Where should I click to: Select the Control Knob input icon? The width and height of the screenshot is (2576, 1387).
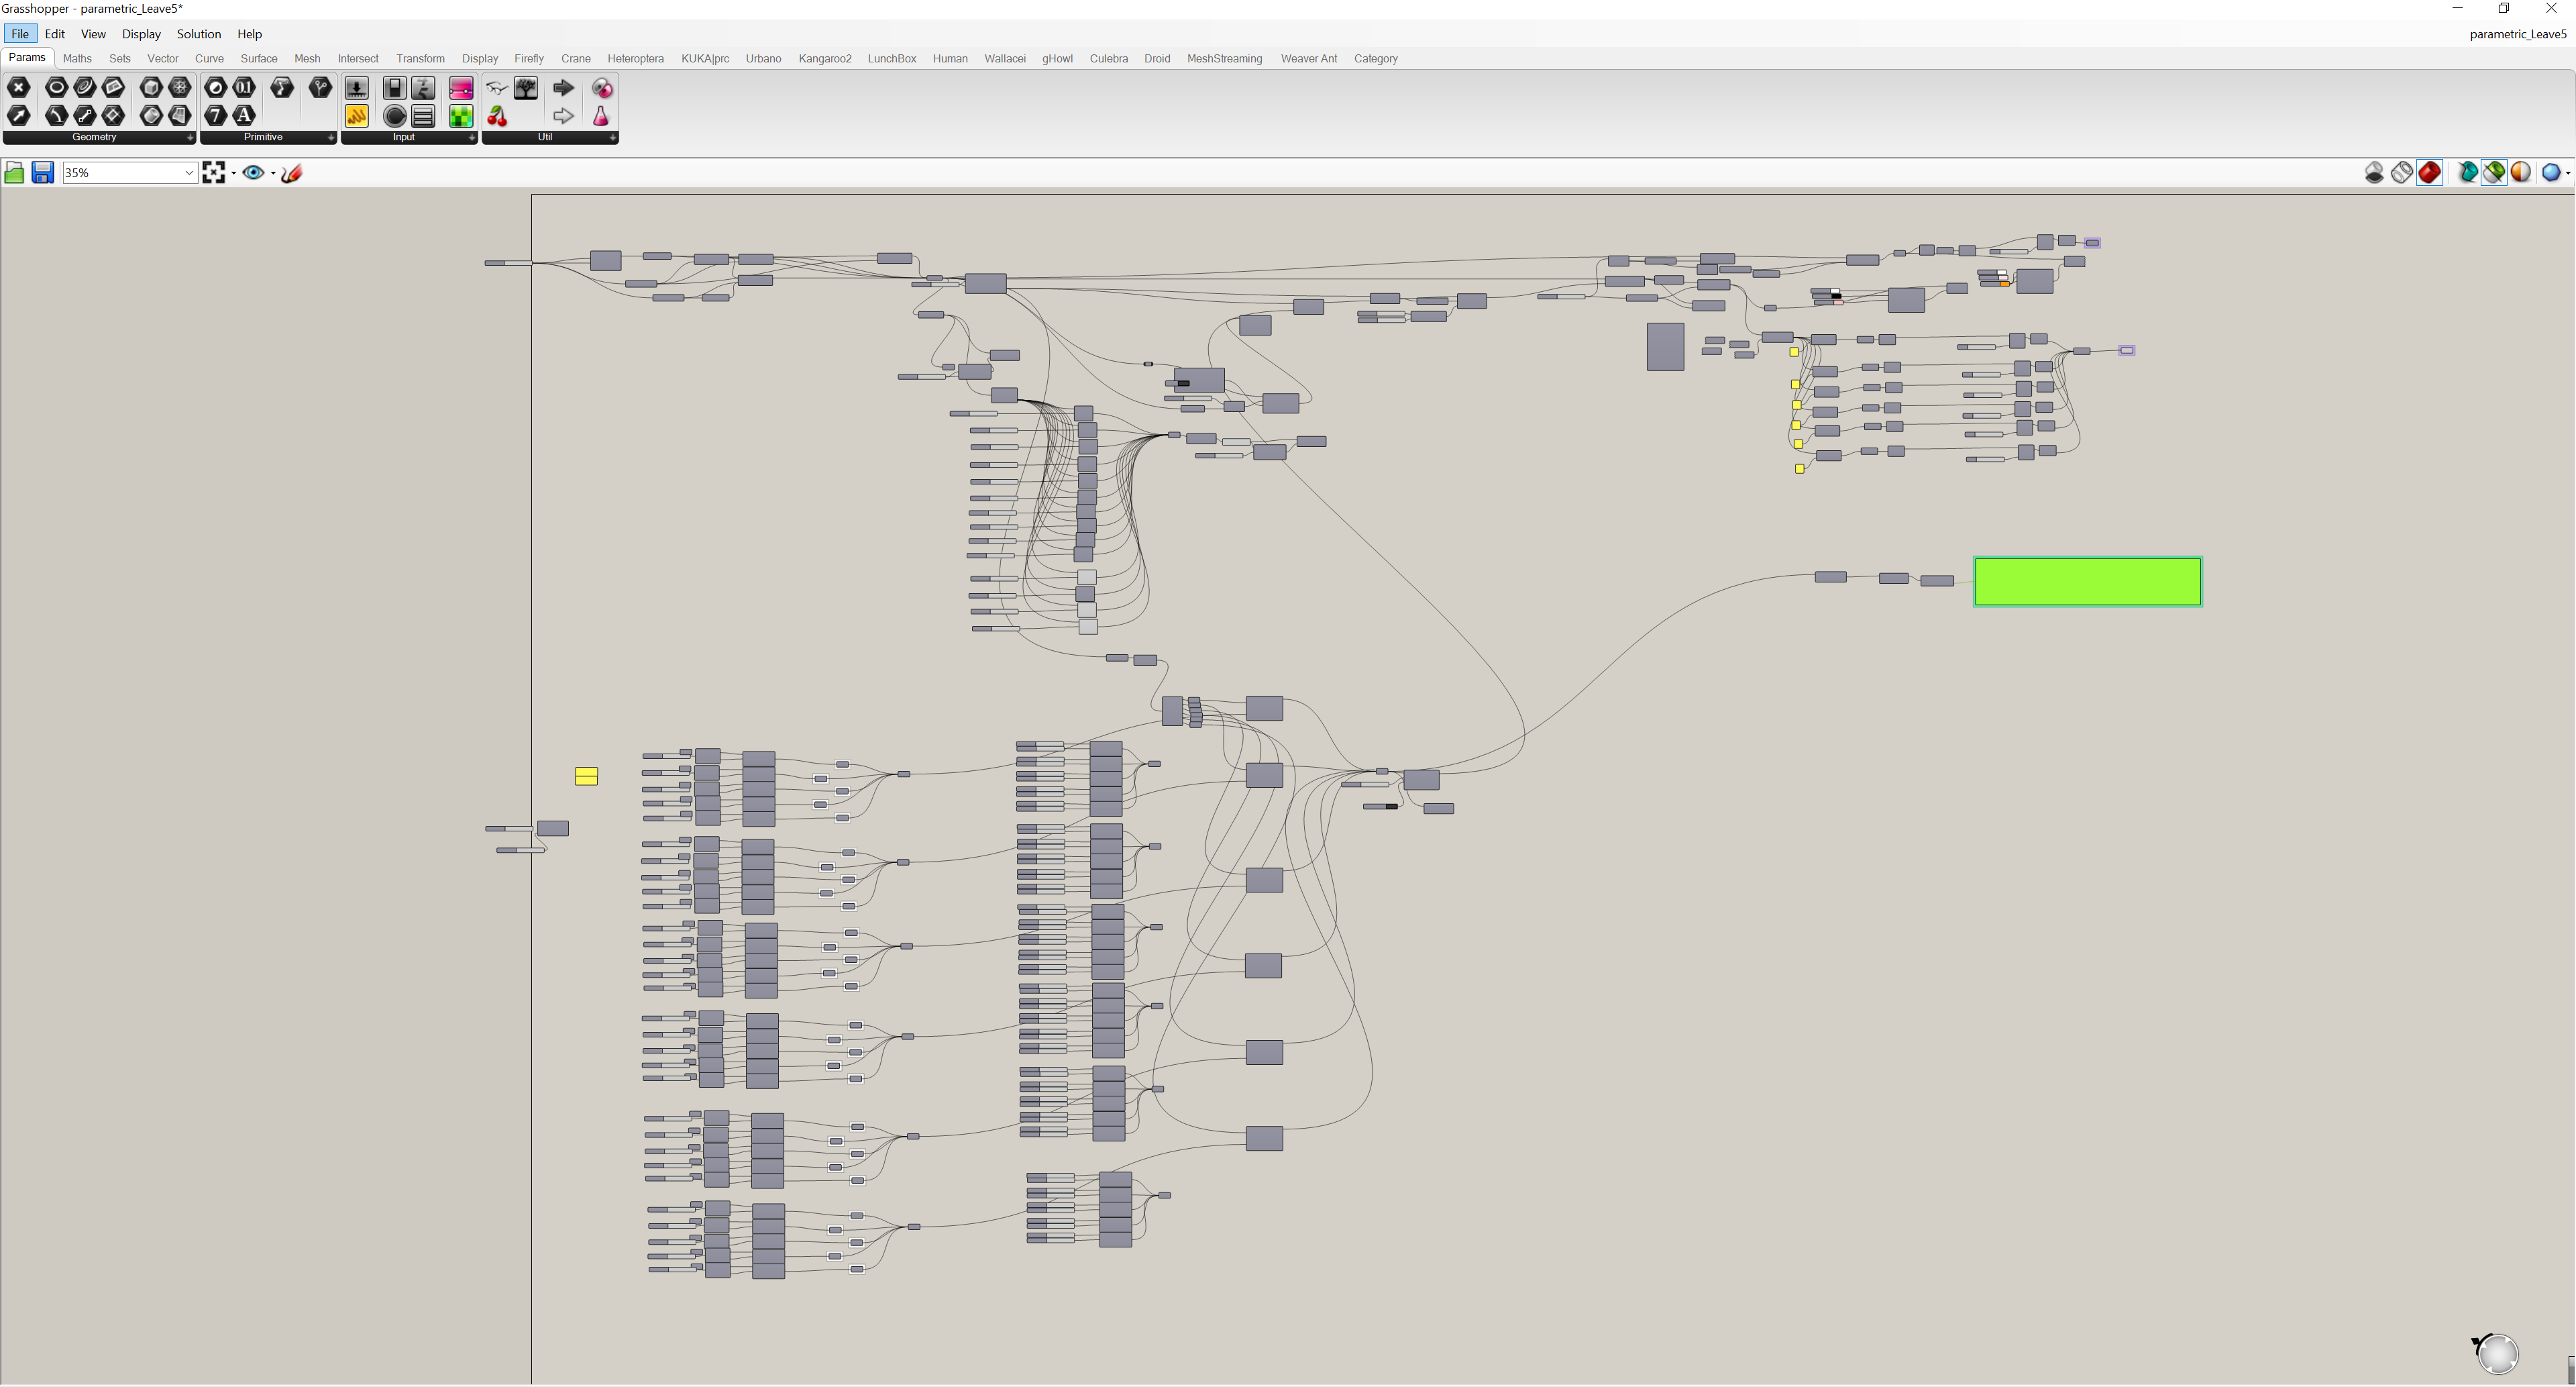[x=395, y=116]
